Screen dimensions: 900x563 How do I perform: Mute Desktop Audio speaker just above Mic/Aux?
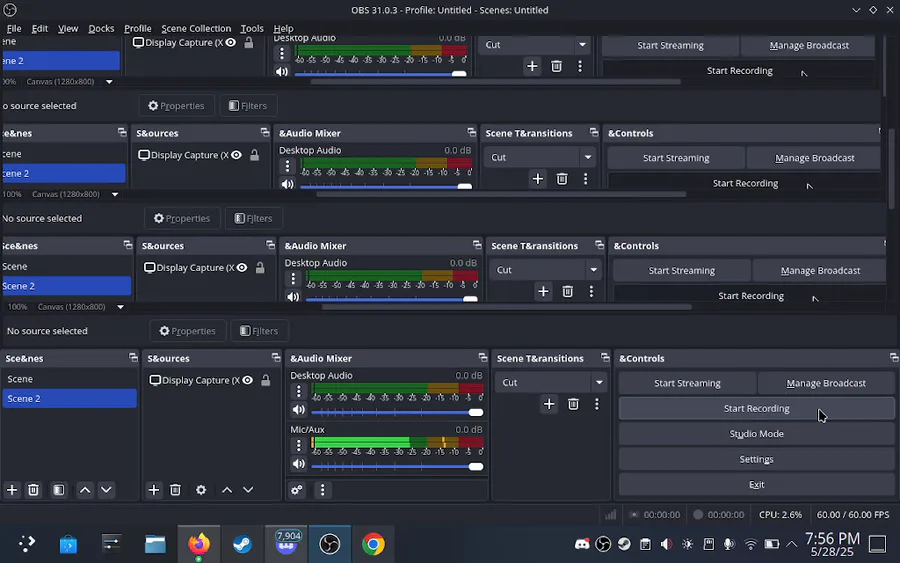[x=298, y=410]
